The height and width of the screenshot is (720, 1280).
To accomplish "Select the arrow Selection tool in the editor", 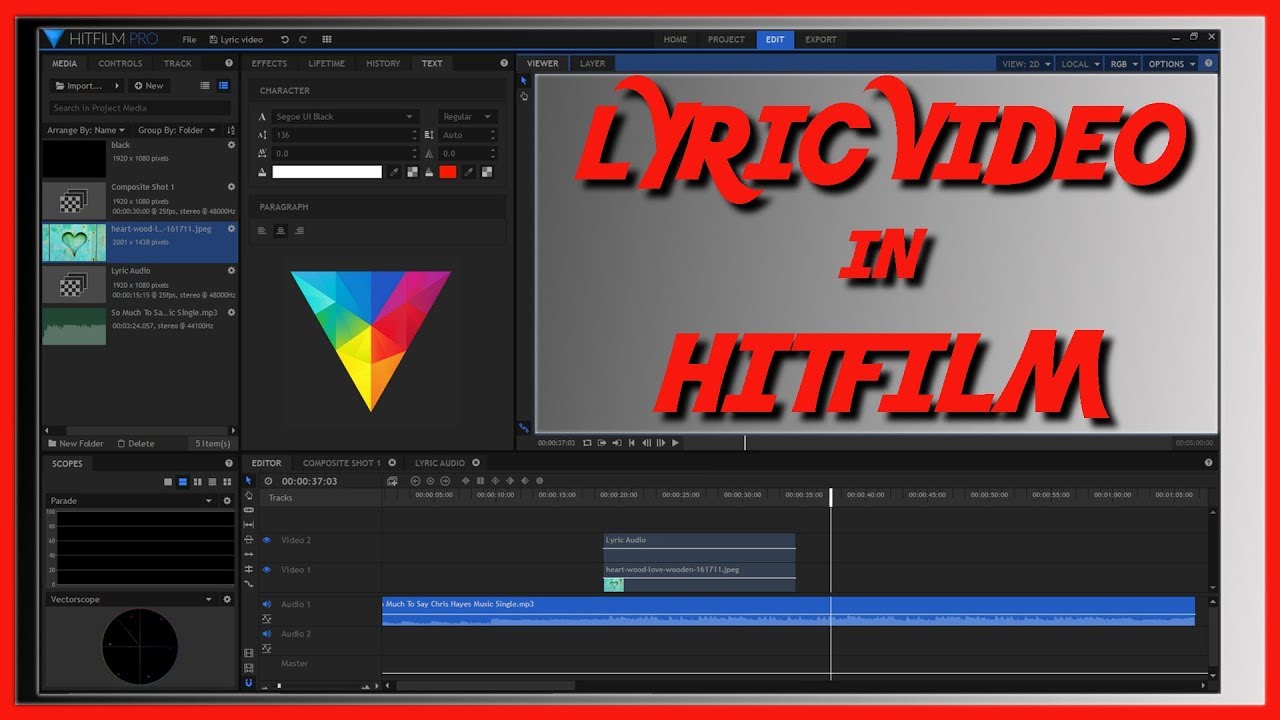I will pos(249,480).
